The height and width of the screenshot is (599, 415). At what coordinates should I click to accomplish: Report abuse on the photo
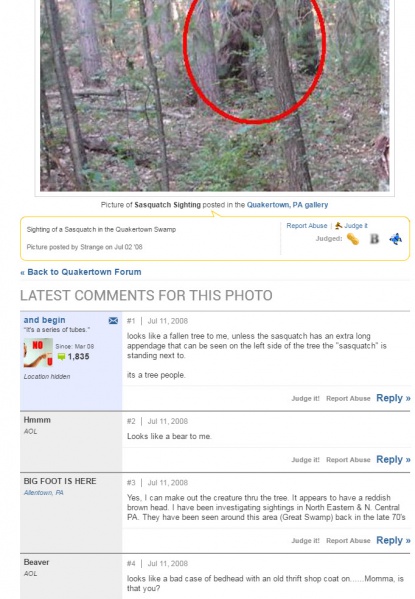(x=307, y=226)
